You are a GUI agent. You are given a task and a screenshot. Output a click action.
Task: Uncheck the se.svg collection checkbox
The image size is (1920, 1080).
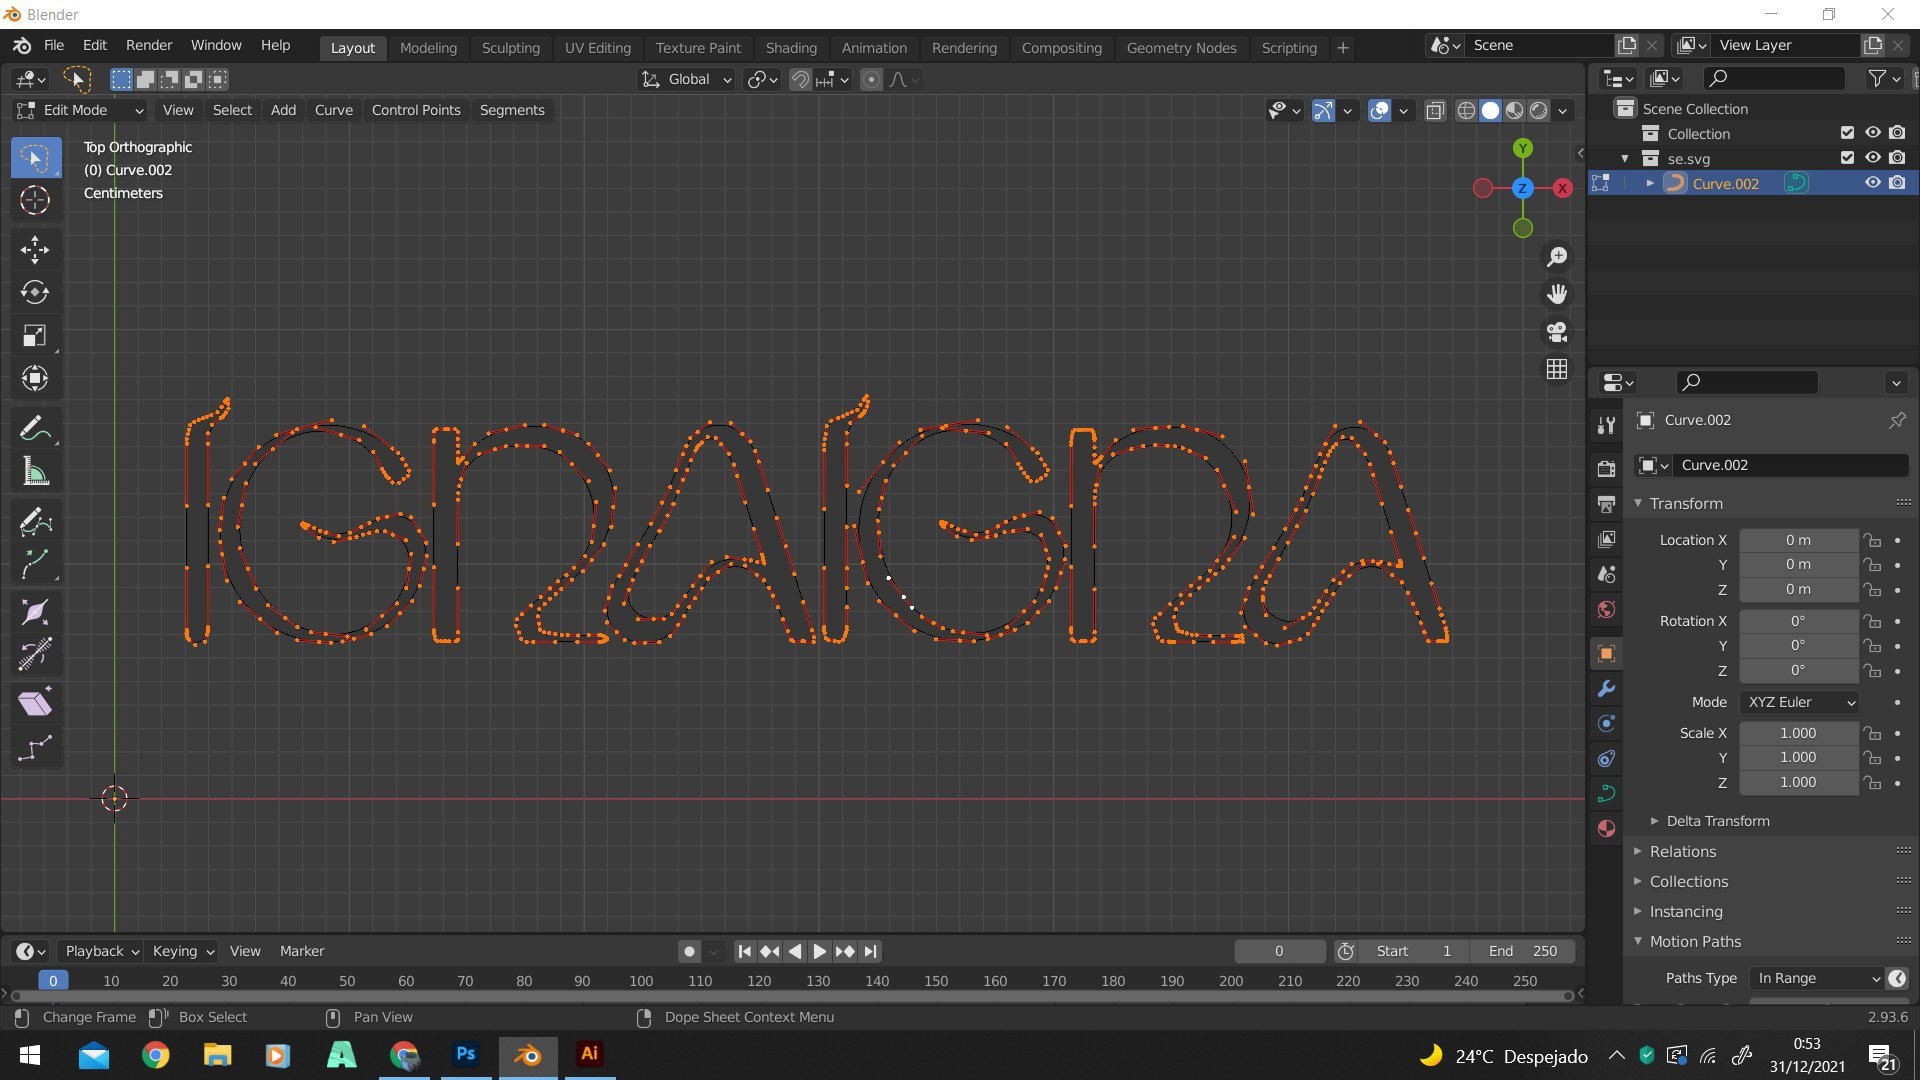tap(1847, 158)
